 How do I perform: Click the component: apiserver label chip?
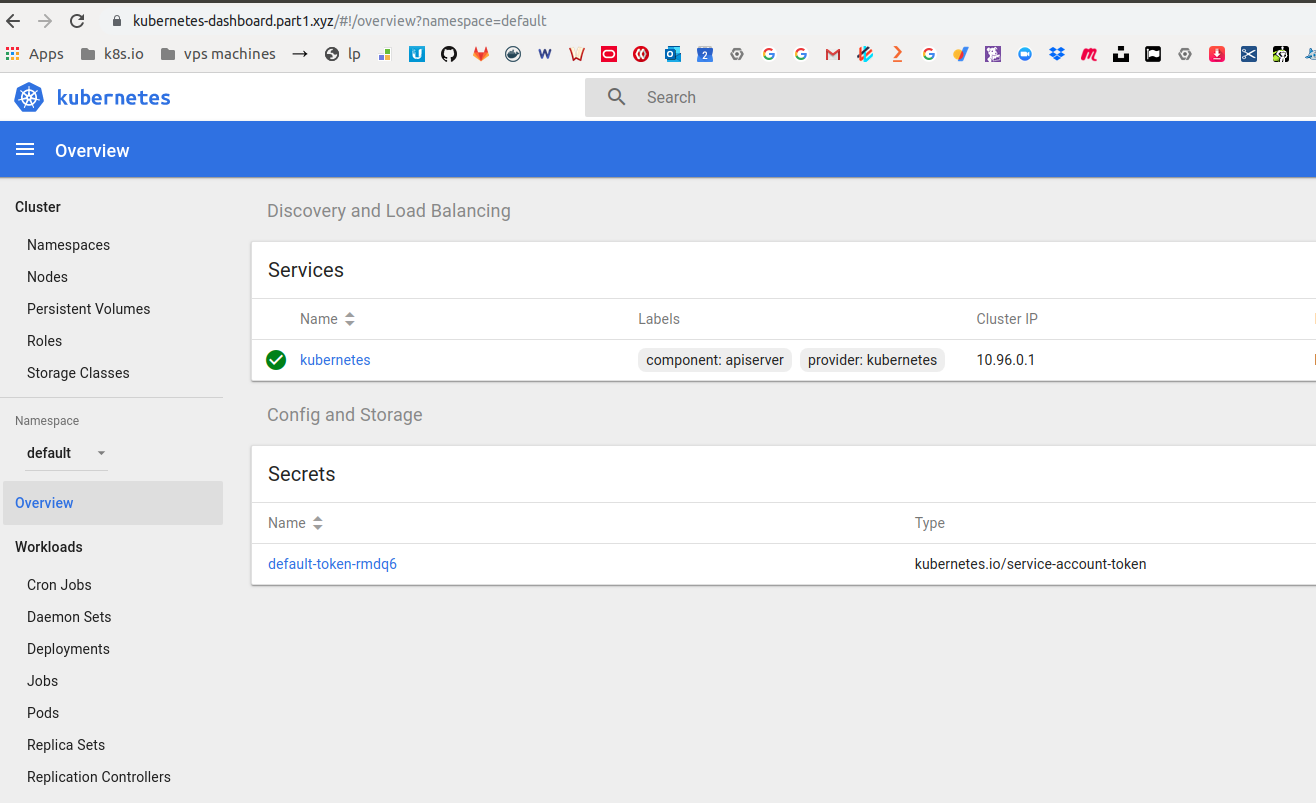click(x=715, y=360)
